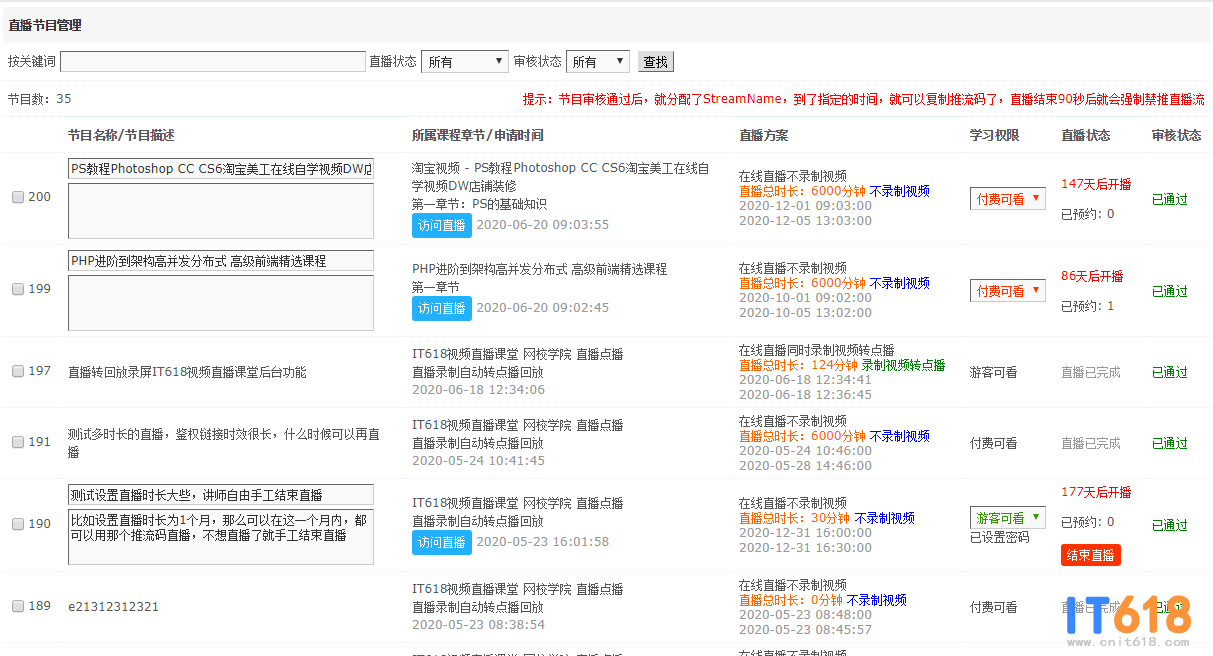Mark the checkbox for program 190
This screenshot has width=1213, height=656.
pyautogui.click(x=18, y=525)
